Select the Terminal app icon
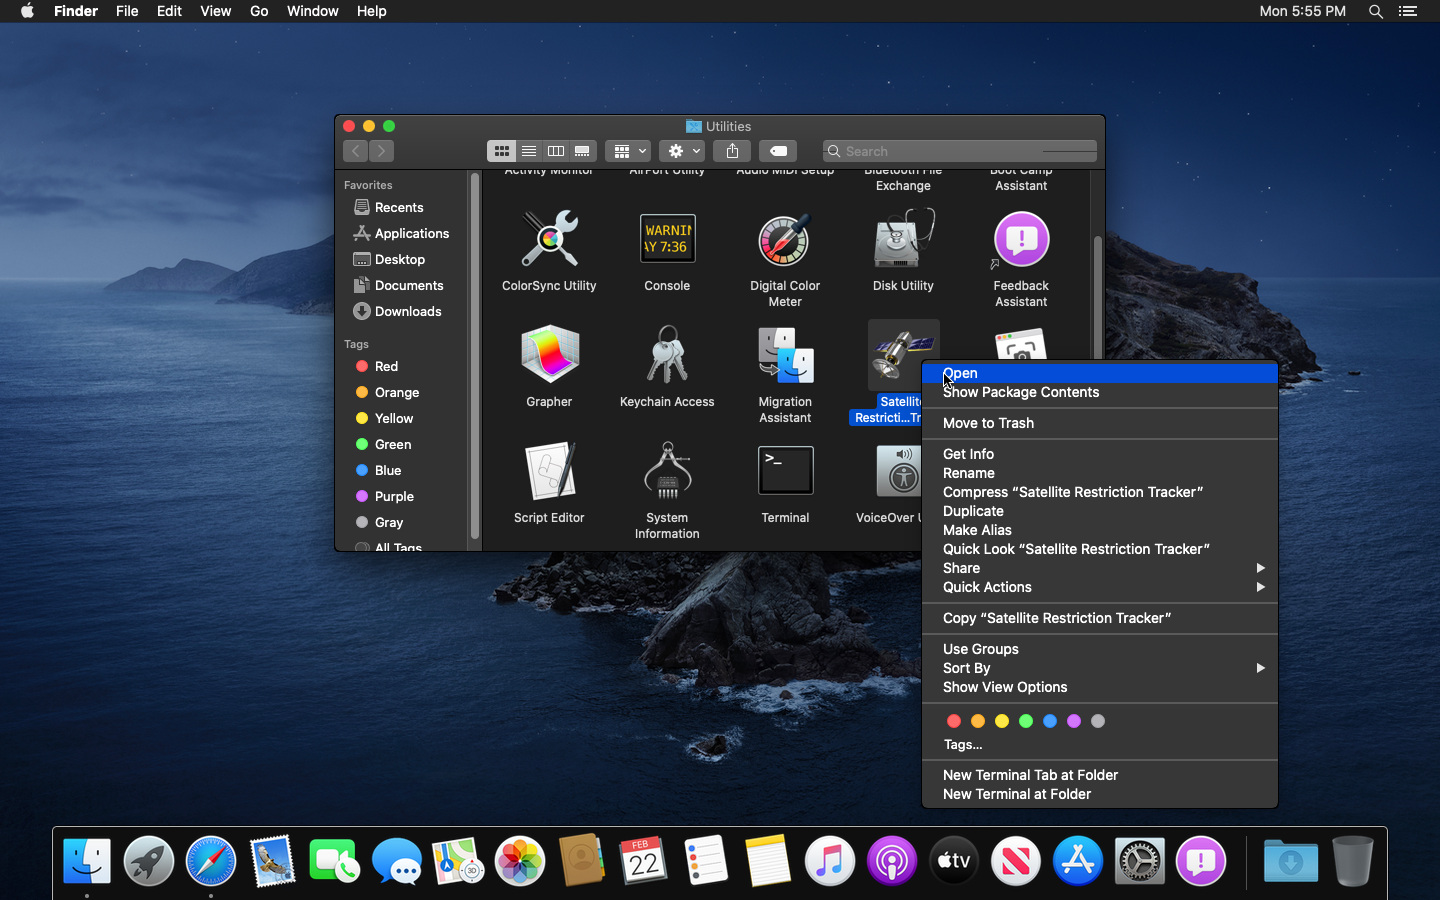Image resolution: width=1440 pixels, height=900 pixels. (x=785, y=472)
